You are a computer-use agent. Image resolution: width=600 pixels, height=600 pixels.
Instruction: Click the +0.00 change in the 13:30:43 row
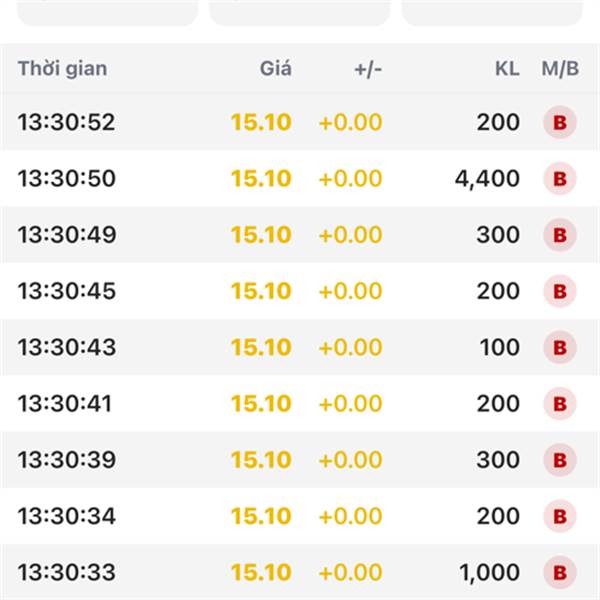pyautogui.click(x=350, y=348)
